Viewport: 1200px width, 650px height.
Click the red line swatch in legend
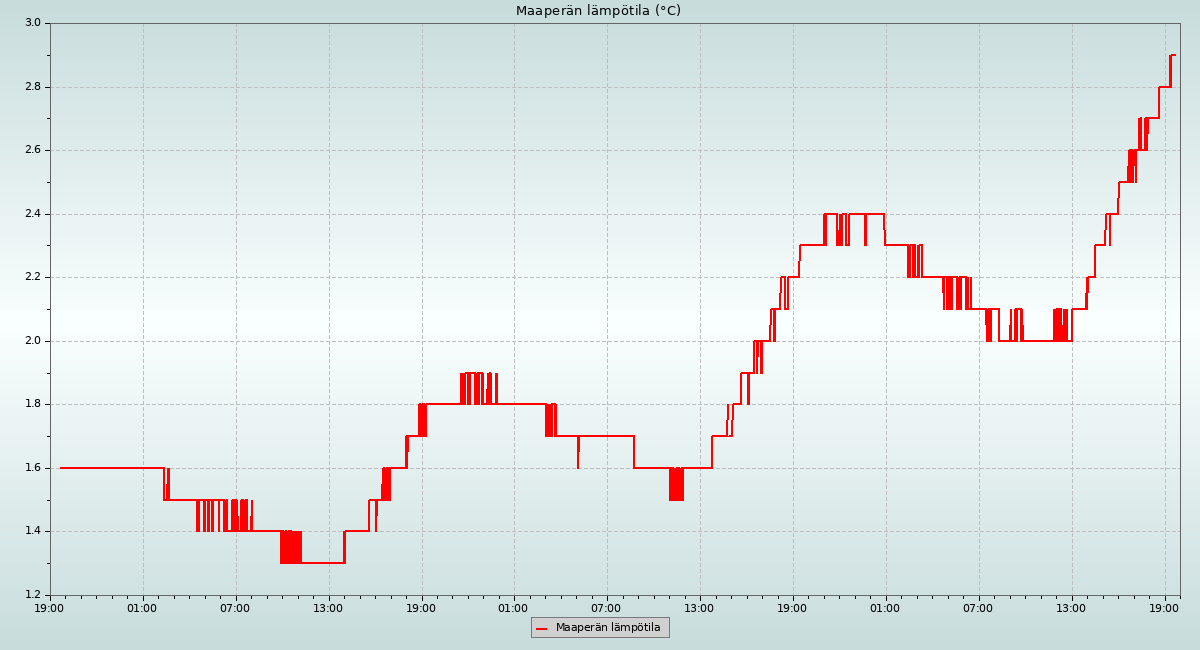(542, 628)
